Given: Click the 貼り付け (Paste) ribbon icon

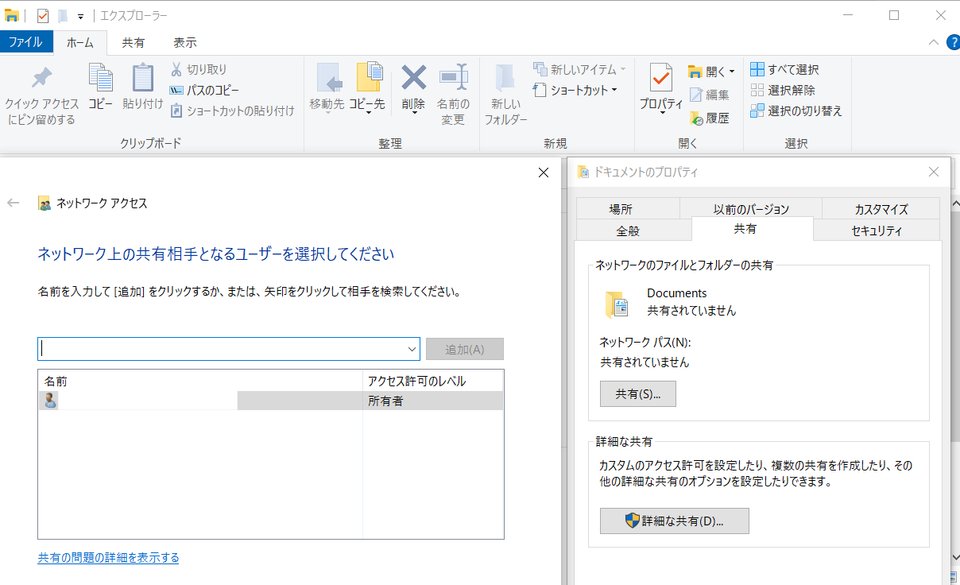Looking at the screenshot, I should click(143, 86).
